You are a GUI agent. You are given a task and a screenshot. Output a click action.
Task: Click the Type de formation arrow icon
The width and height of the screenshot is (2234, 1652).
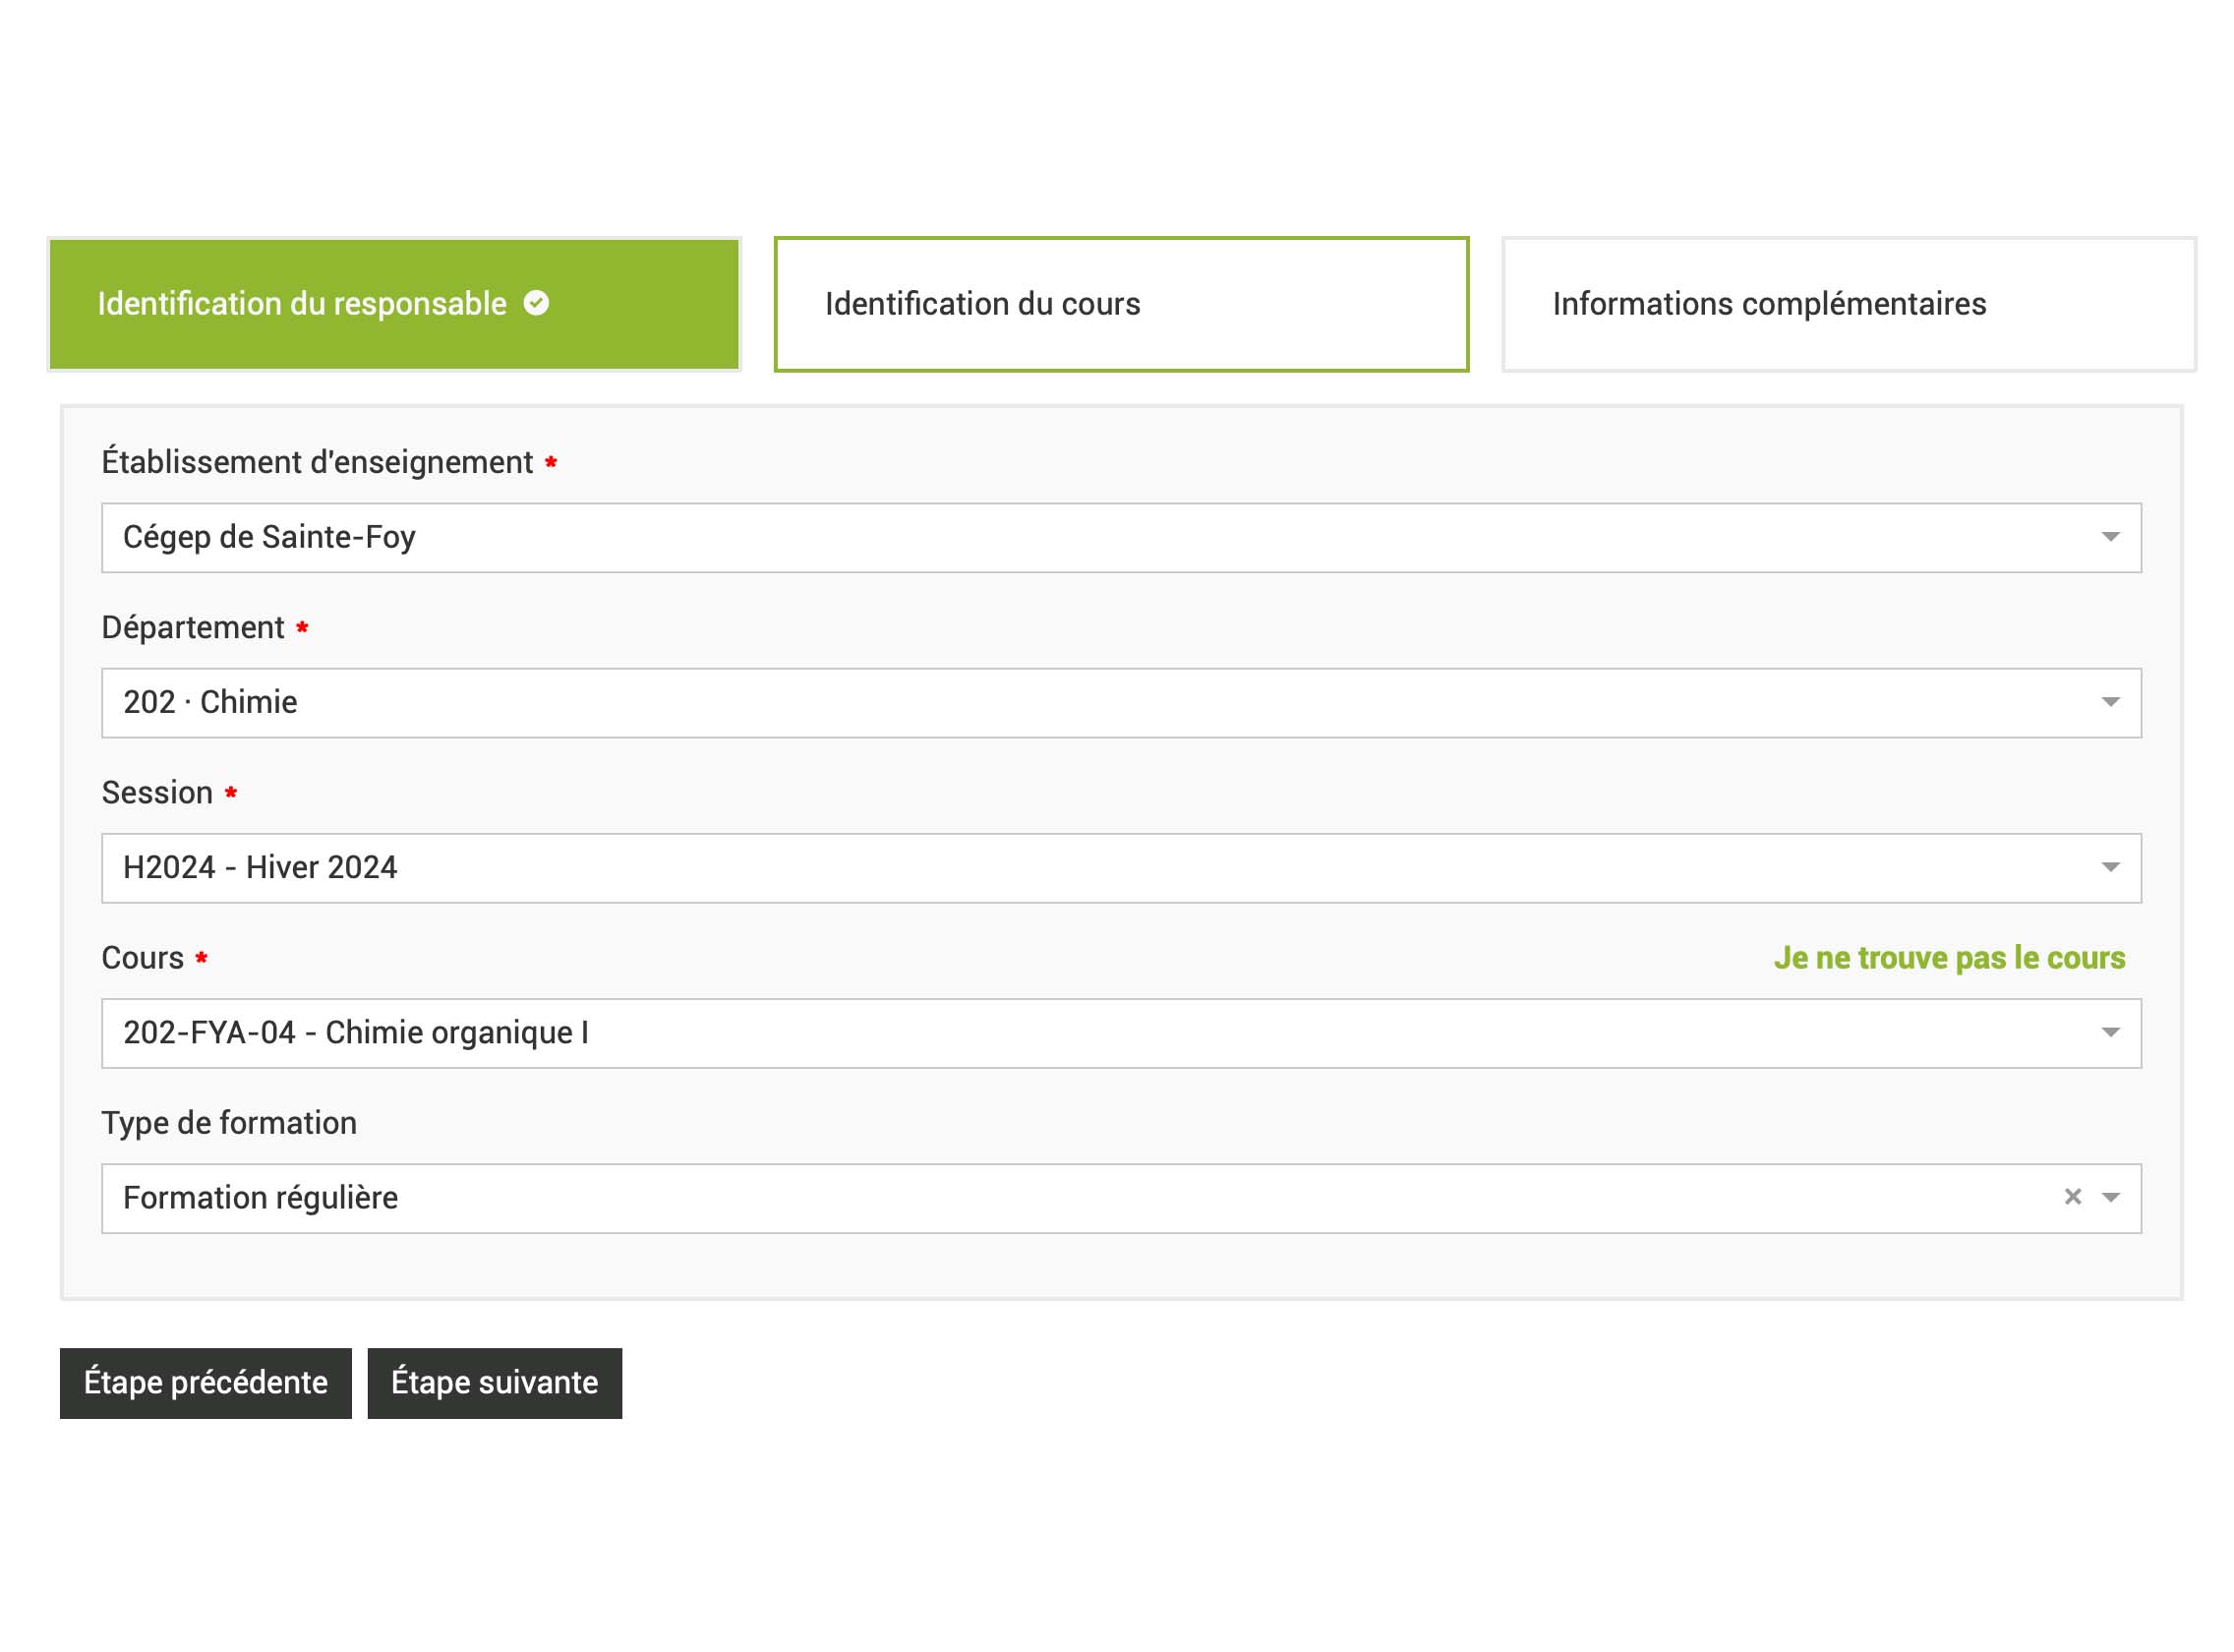pos(2110,1197)
